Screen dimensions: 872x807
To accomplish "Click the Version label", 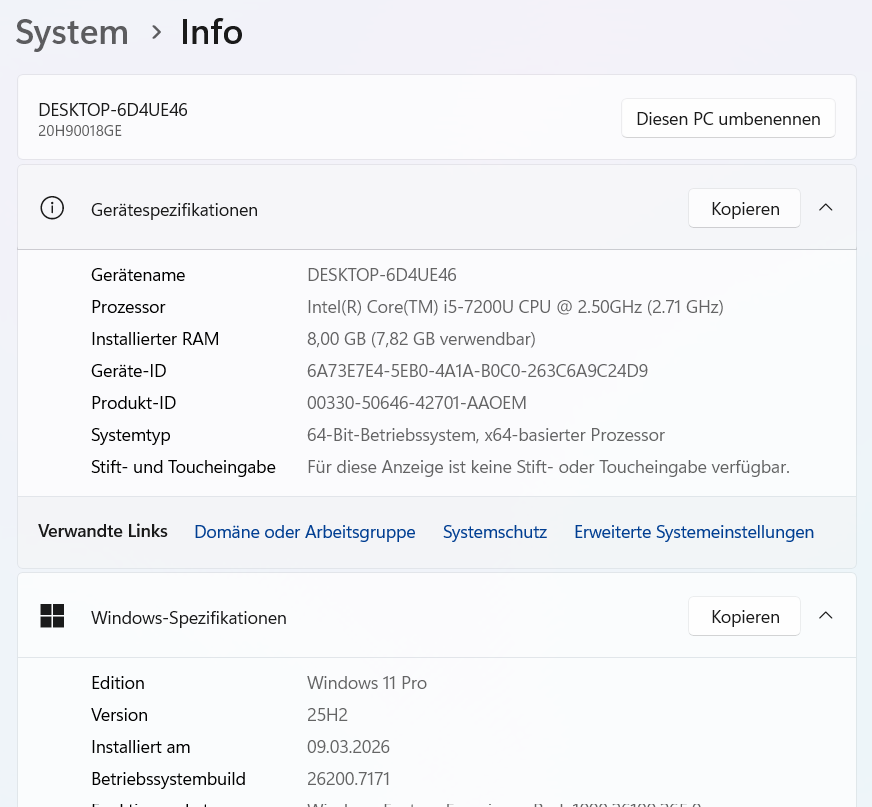I will tap(120, 715).
